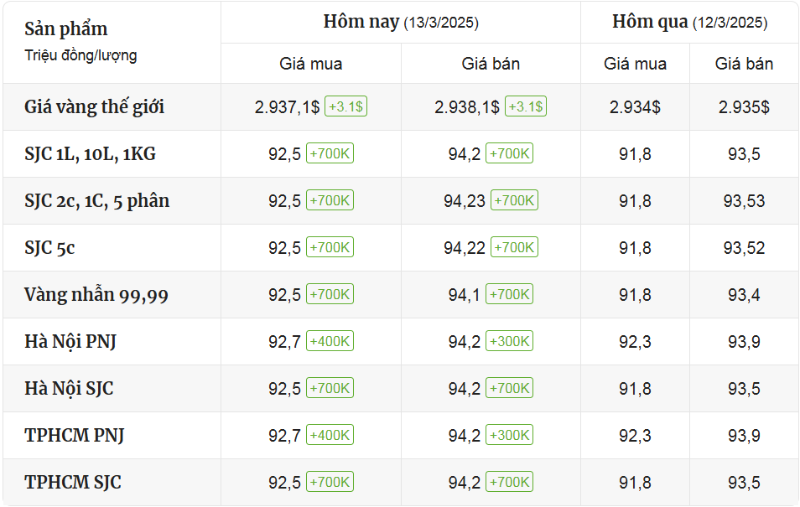Click yesterday's 93,53 sell price cell
The height and width of the screenshot is (507, 800).
744,201
